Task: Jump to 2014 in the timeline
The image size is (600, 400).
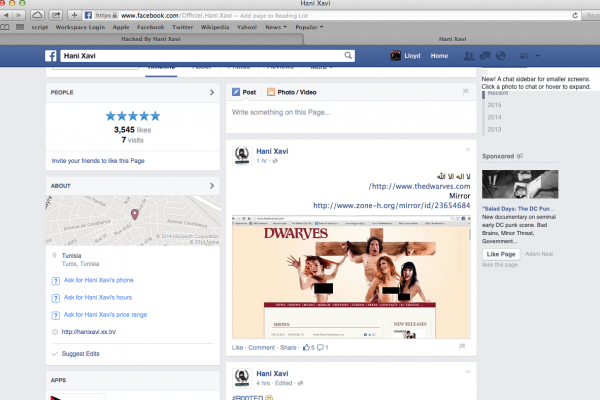Action: click(x=494, y=117)
